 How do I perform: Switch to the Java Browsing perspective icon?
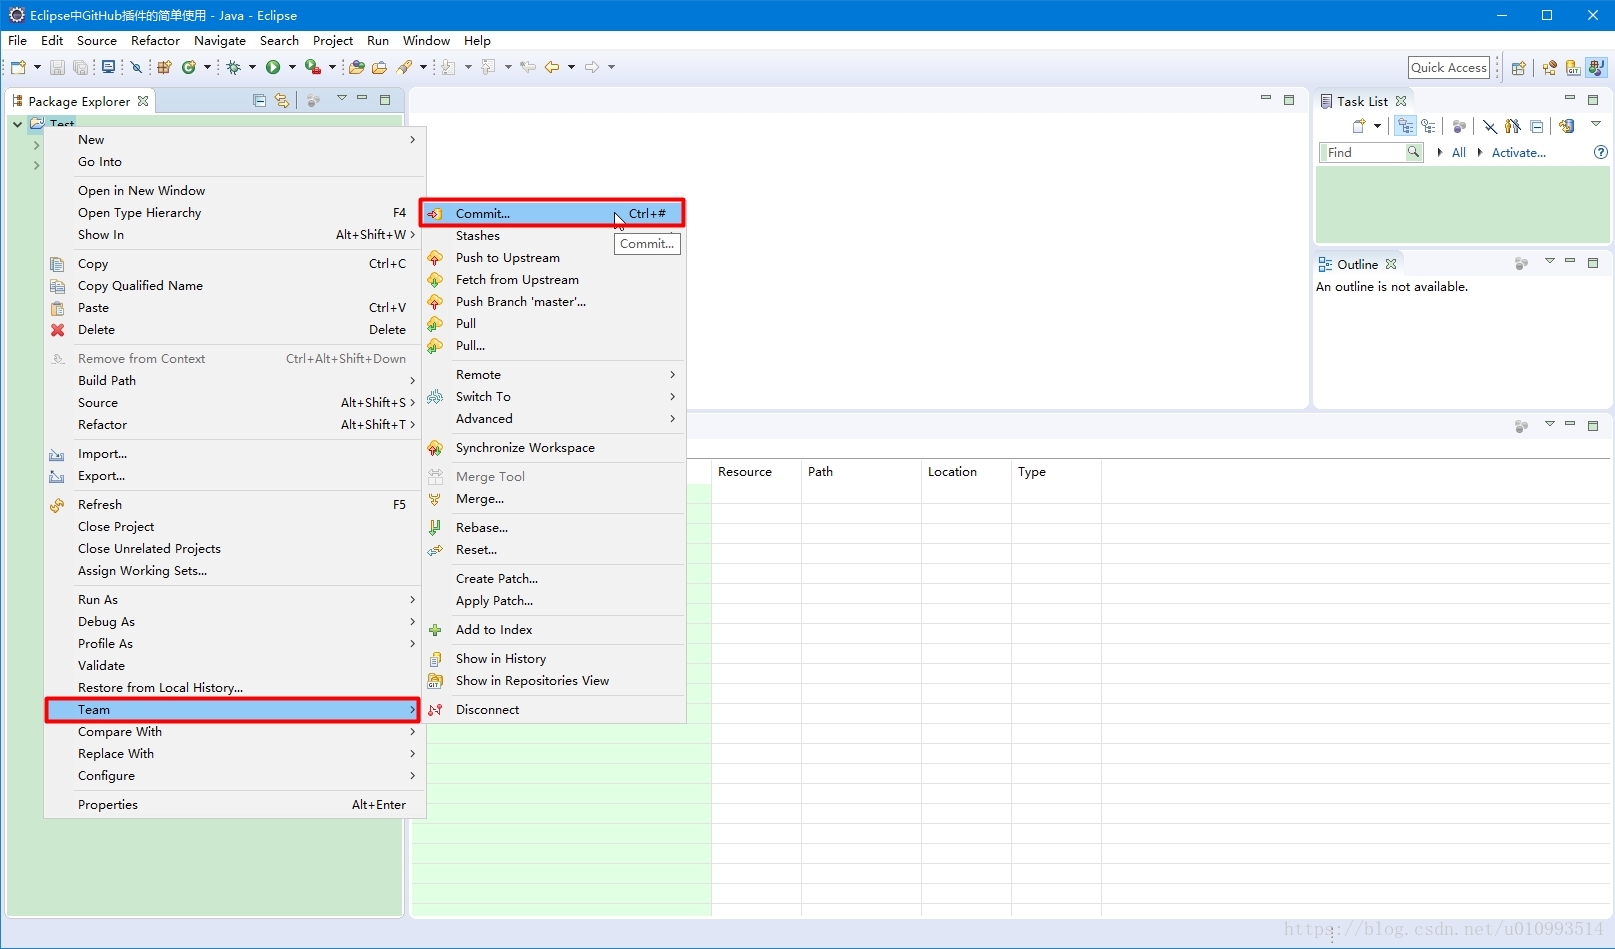pyautogui.click(x=1550, y=68)
